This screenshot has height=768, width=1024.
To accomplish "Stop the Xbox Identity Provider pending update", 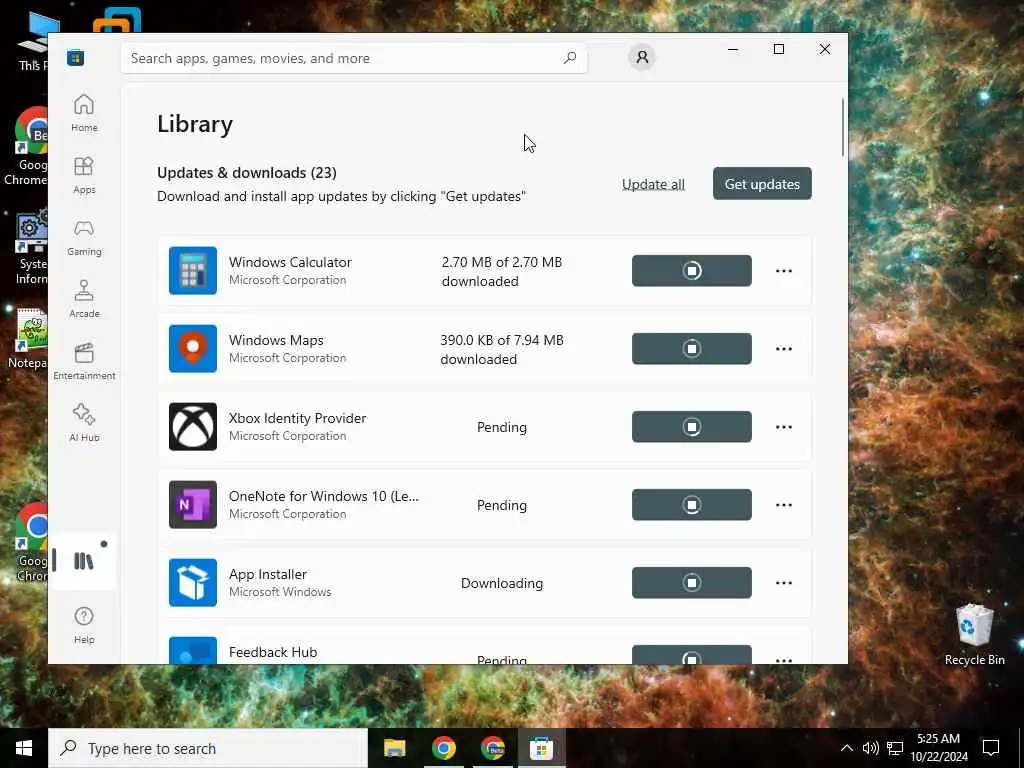I will (x=692, y=426).
